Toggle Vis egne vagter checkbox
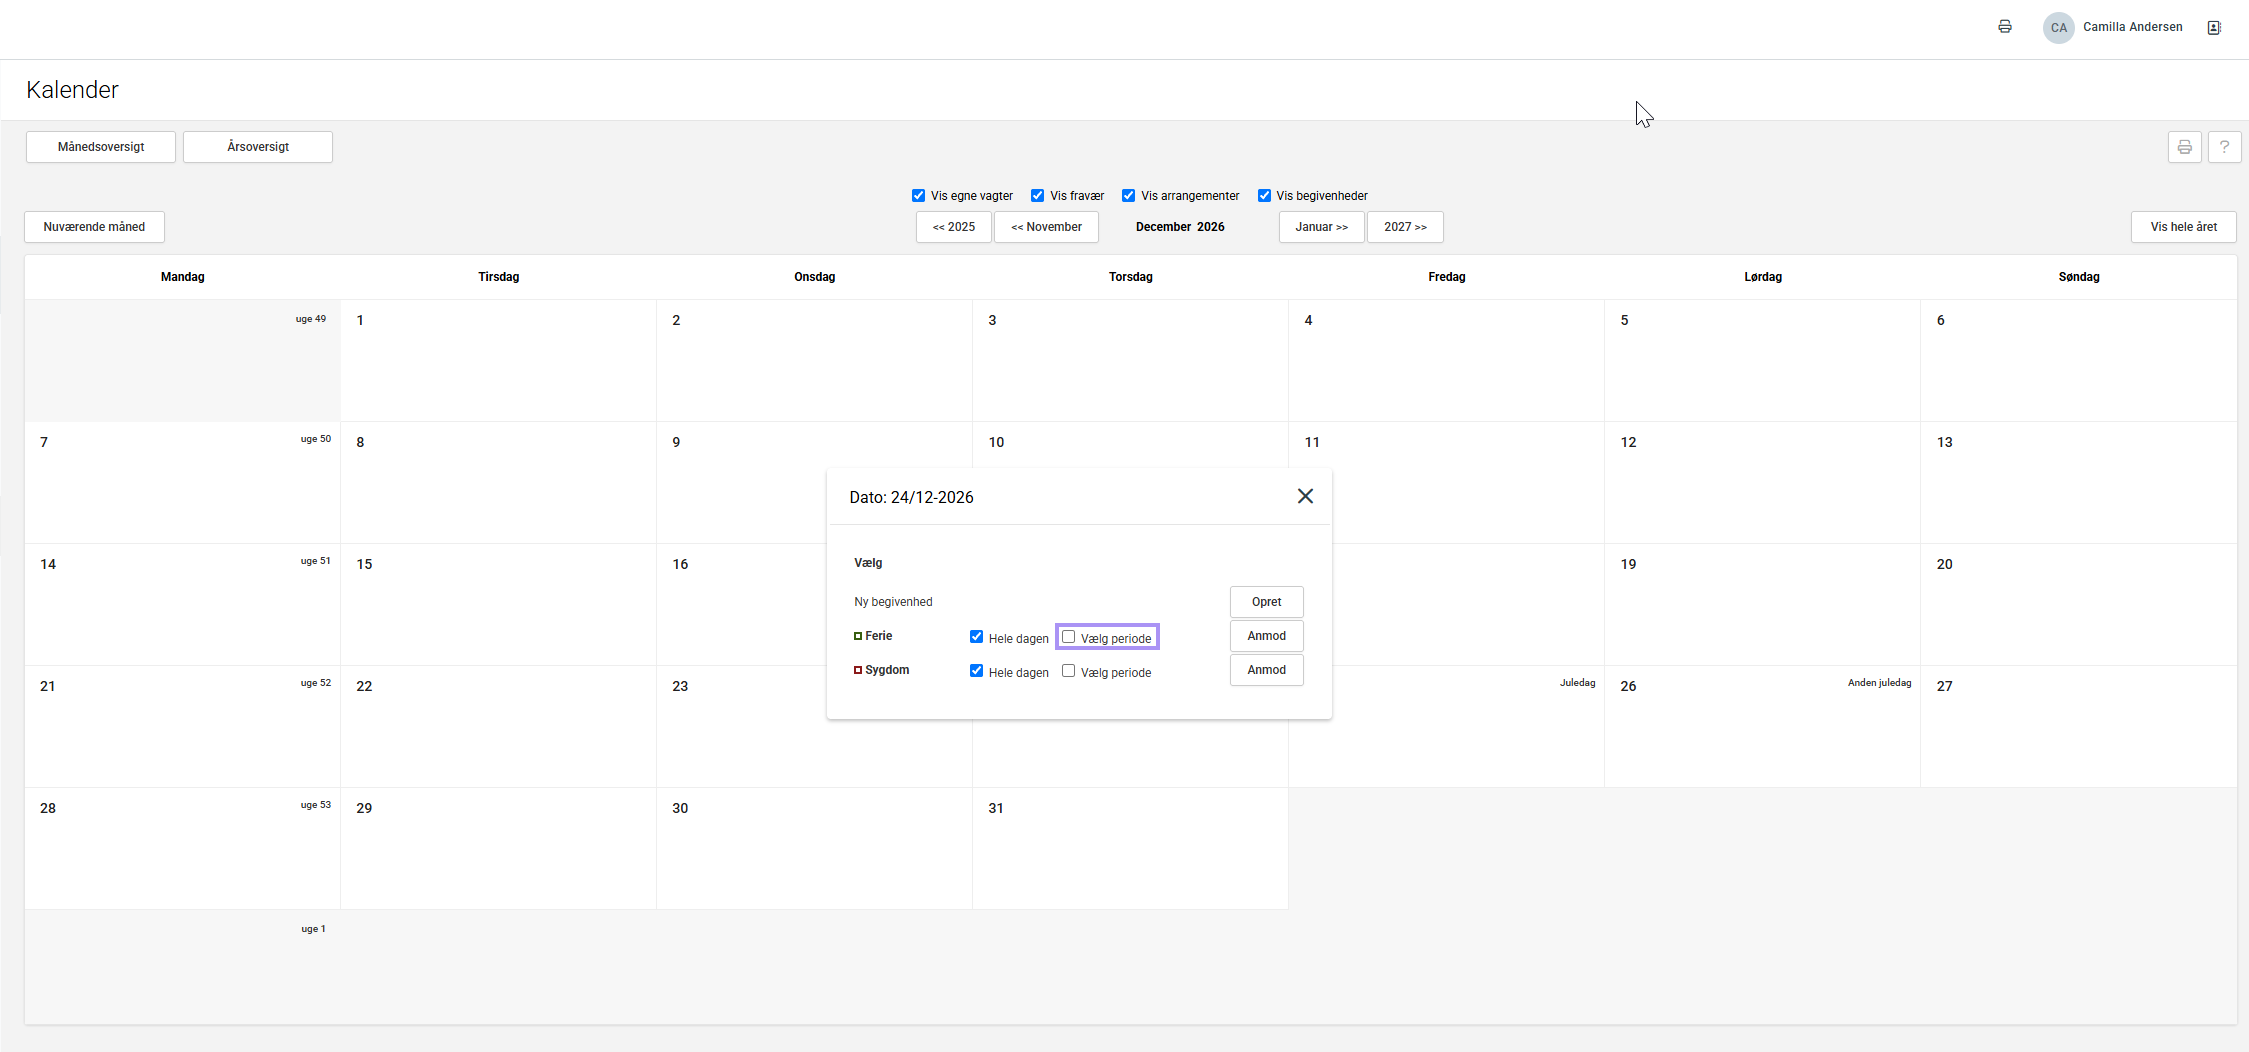2249x1052 pixels. (x=918, y=196)
